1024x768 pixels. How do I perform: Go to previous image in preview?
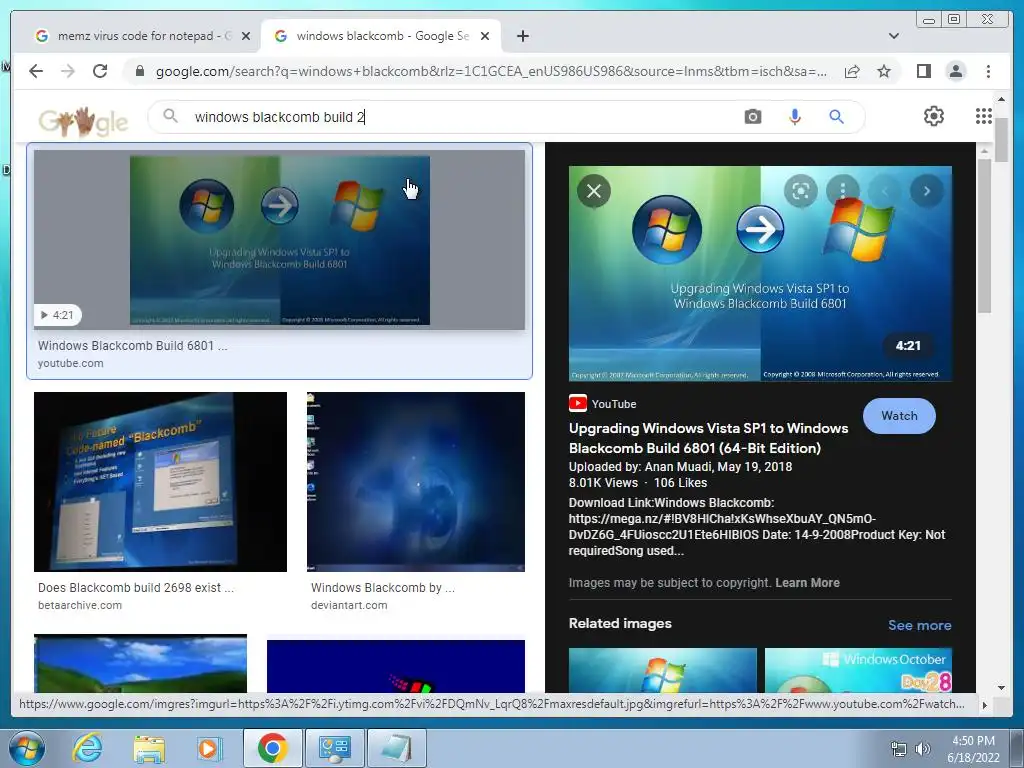click(885, 191)
